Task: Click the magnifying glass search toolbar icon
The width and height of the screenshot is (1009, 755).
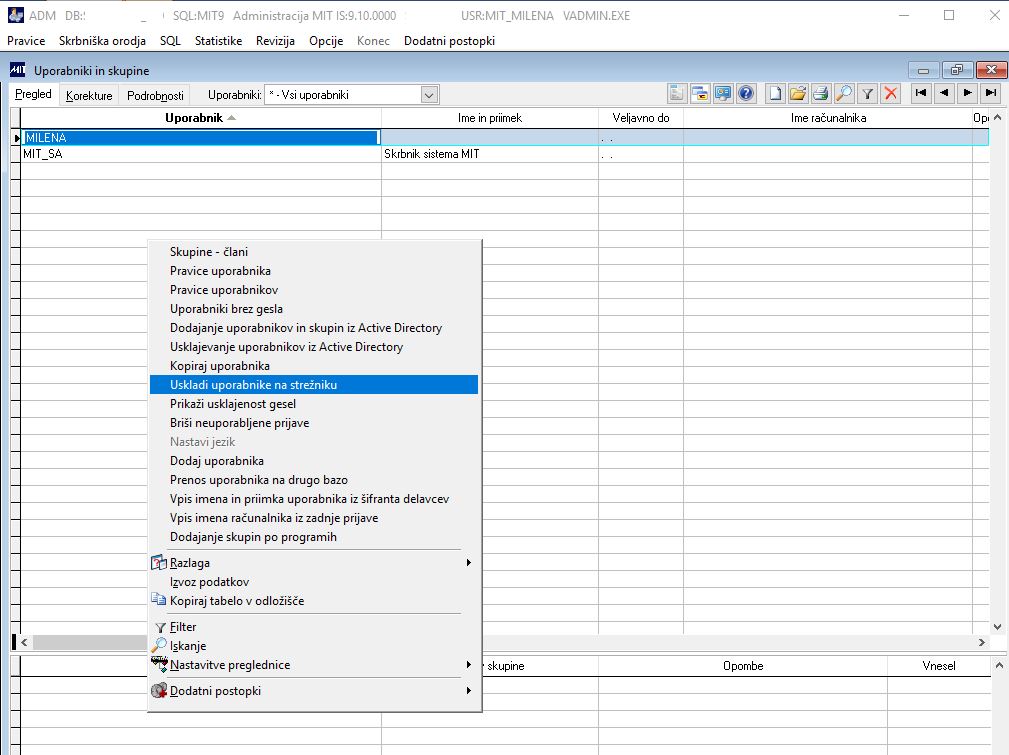Action: [844, 93]
